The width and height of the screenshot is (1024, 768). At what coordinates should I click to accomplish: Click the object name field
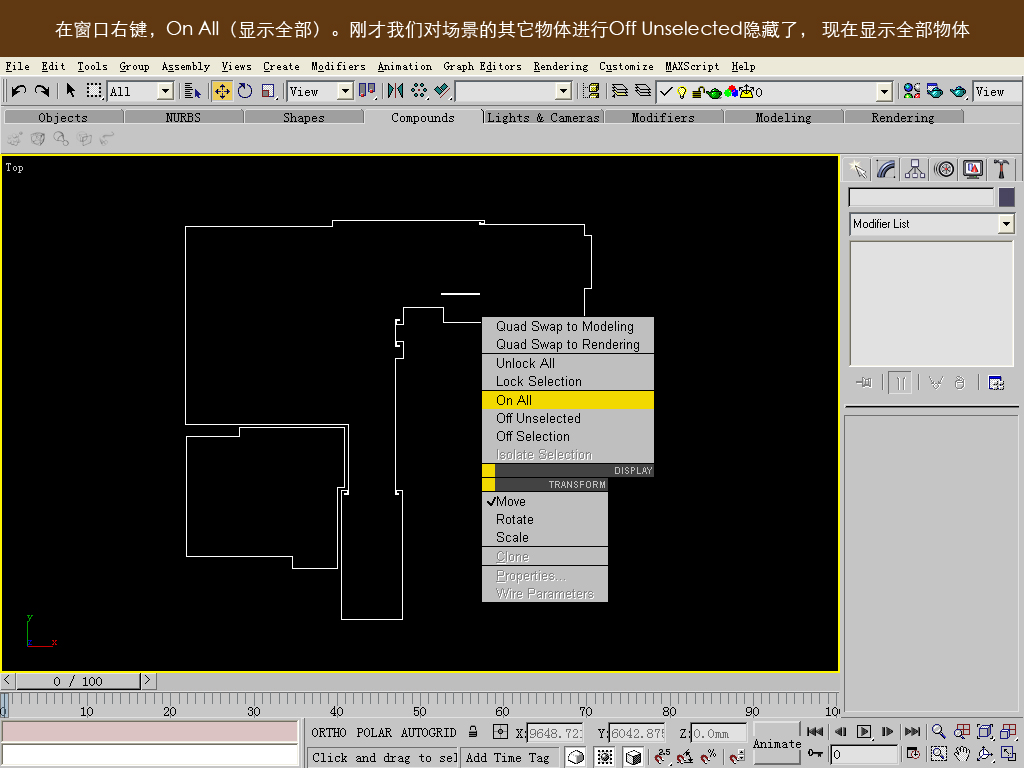921,197
